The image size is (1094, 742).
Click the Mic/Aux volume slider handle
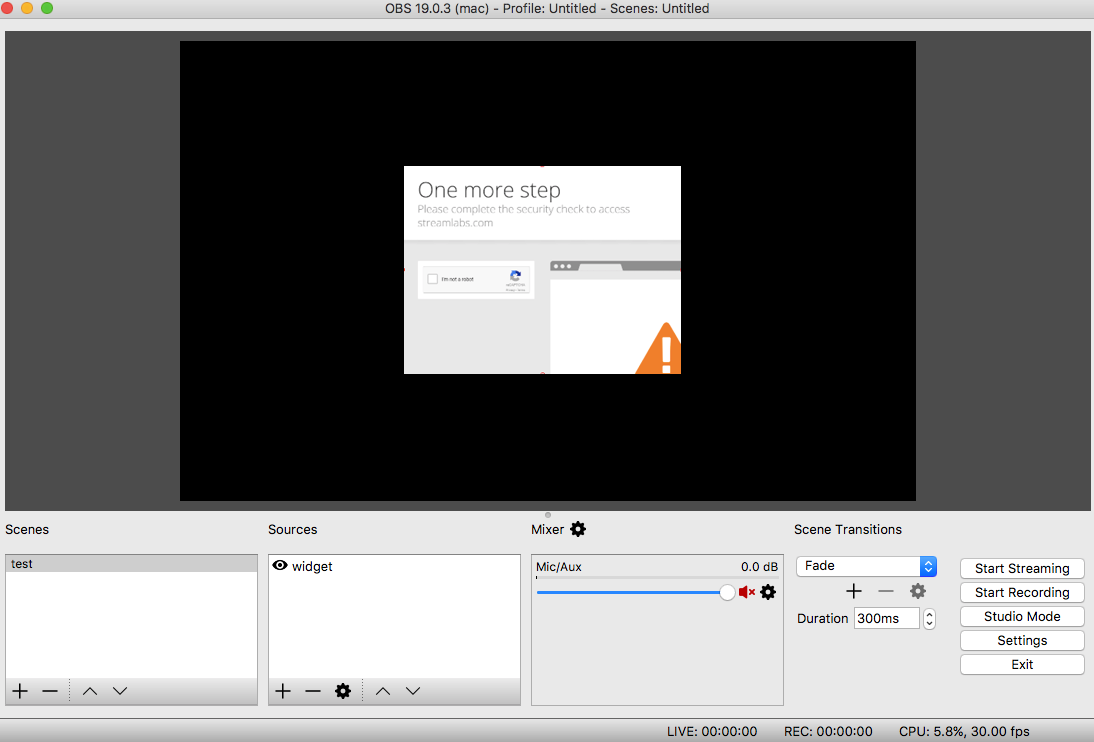727,593
